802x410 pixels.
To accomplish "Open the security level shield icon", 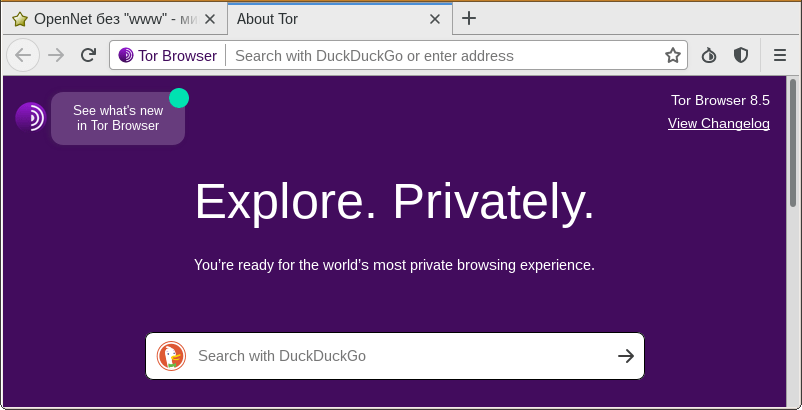I will coord(741,55).
